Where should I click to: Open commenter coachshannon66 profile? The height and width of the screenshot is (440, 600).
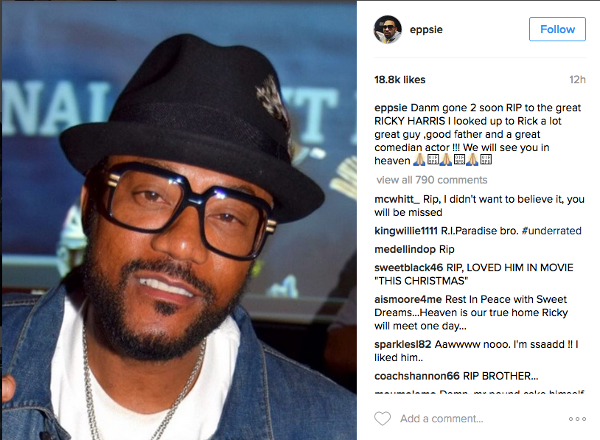(417, 376)
